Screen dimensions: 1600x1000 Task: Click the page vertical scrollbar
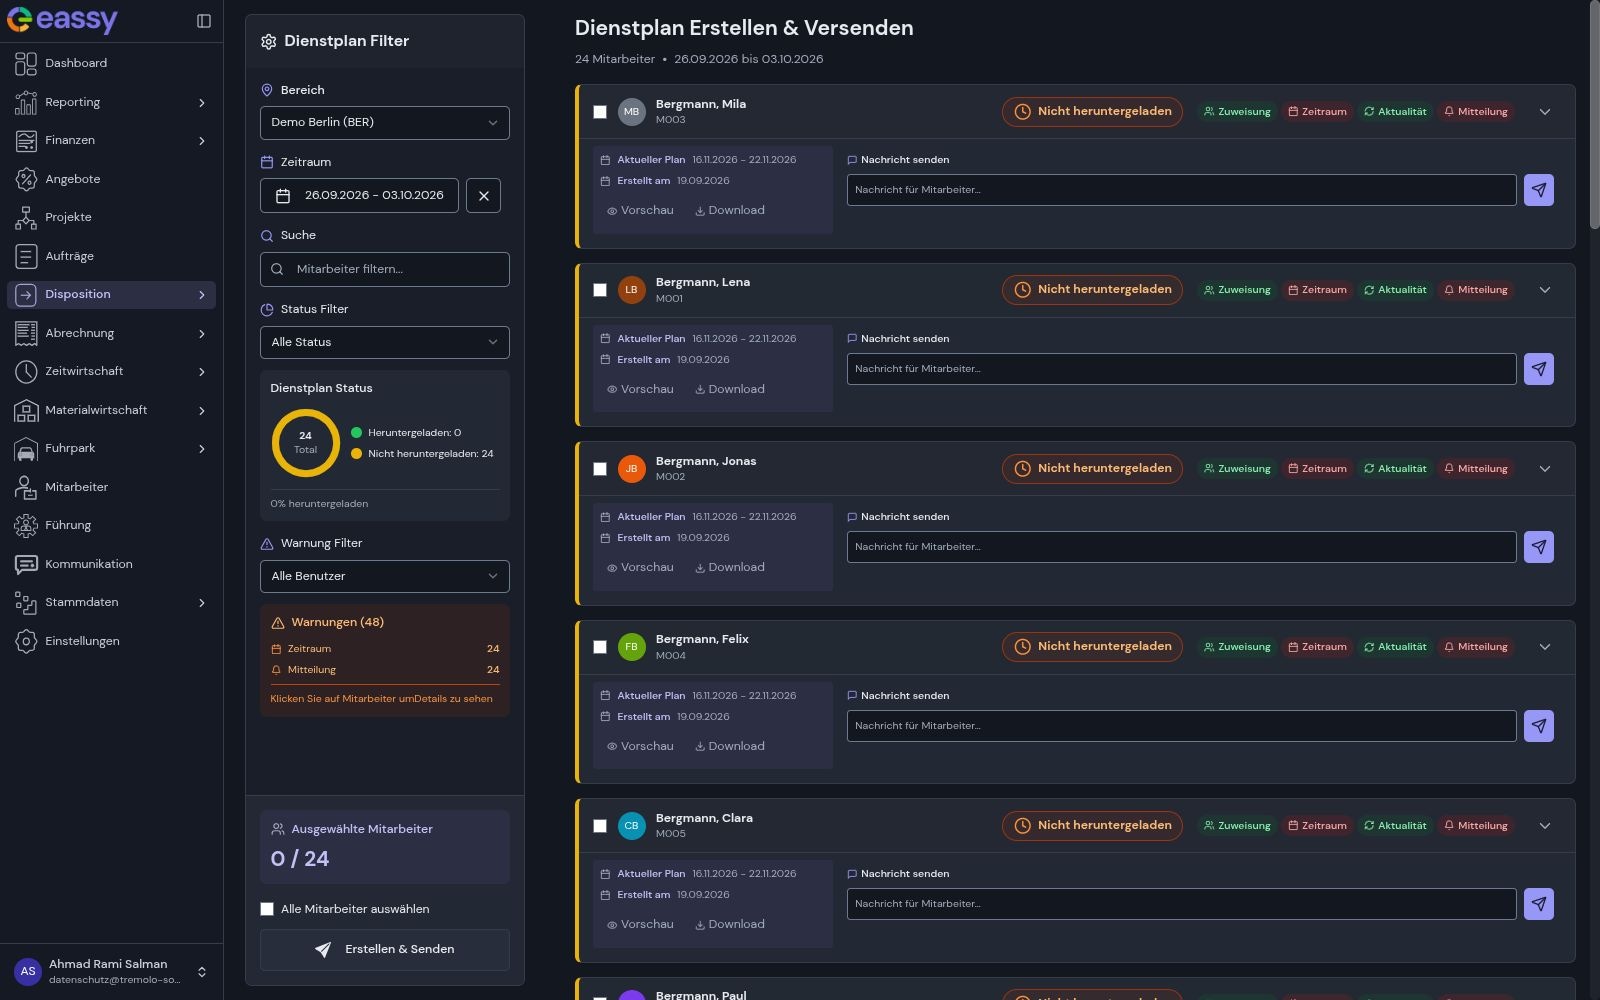(x=1594, y=115)
